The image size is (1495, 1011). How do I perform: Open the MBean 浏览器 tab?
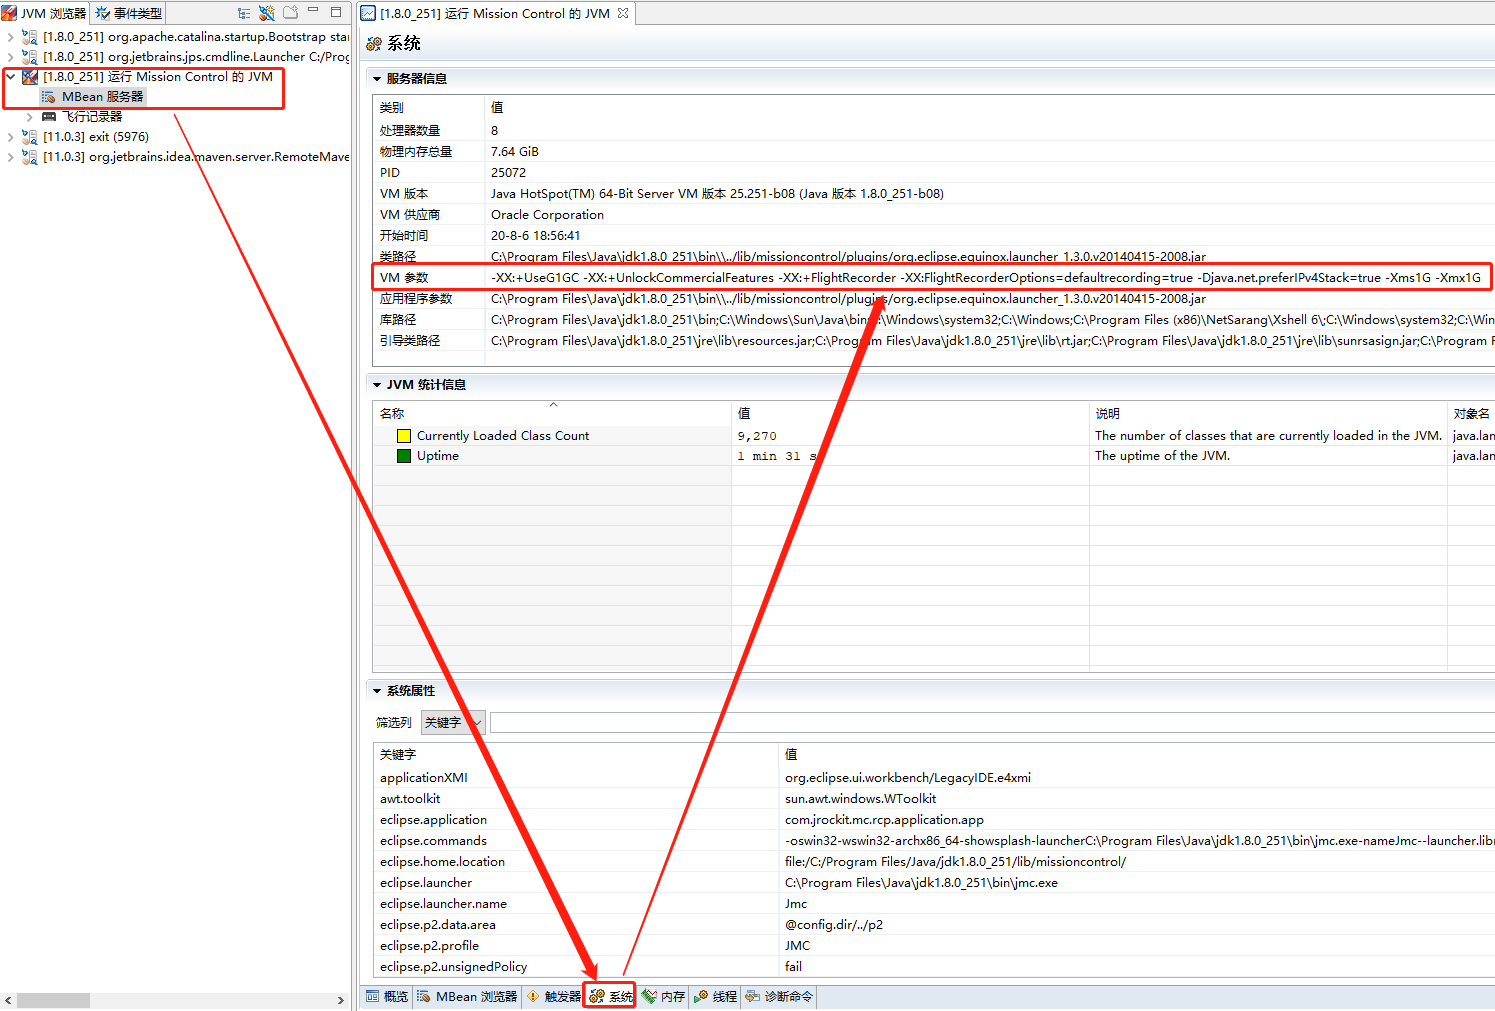[466, 996]
